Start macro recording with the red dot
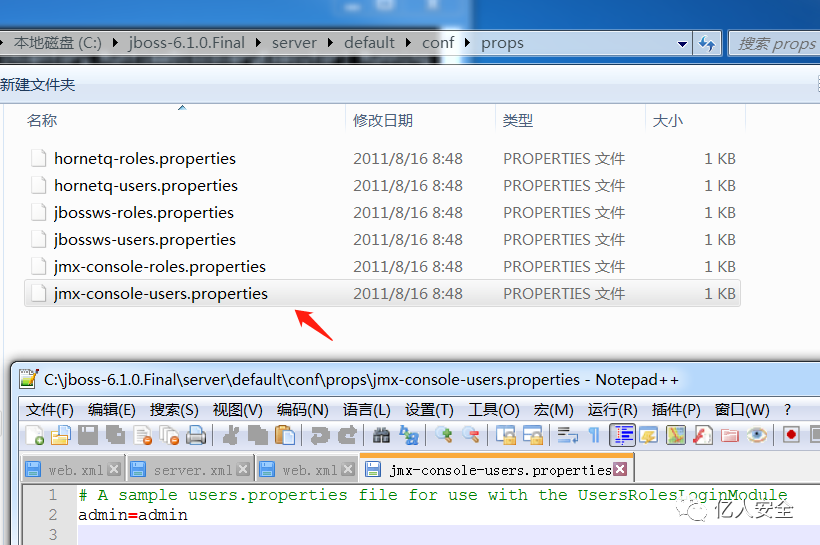The image size is (820, 545). point(791,435)
